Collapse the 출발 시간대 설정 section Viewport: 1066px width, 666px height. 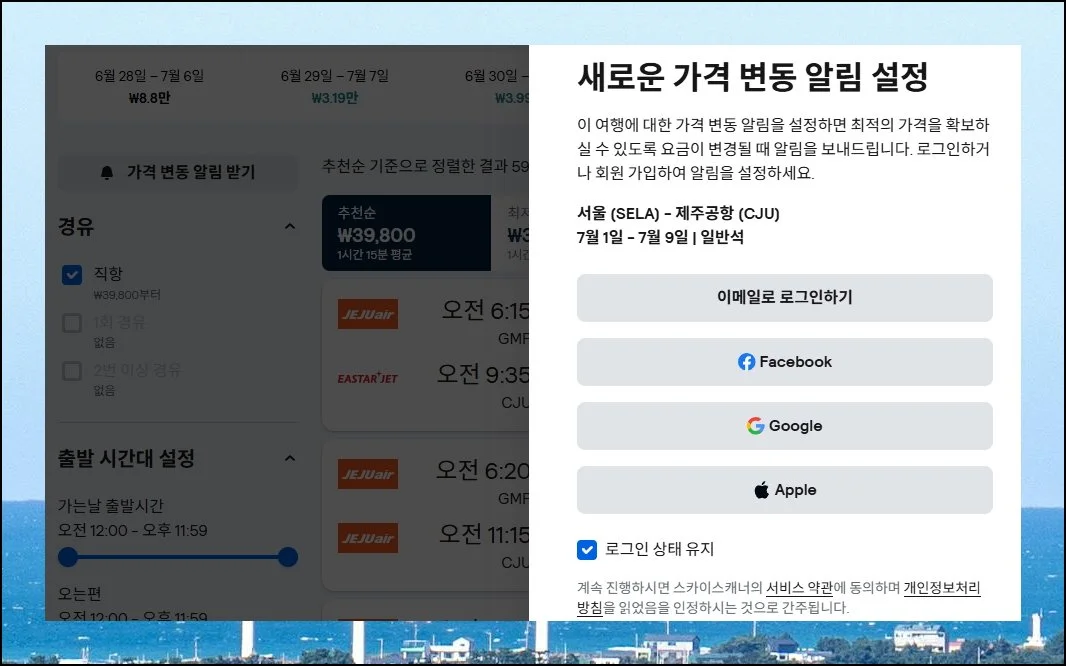pos(290,459)
